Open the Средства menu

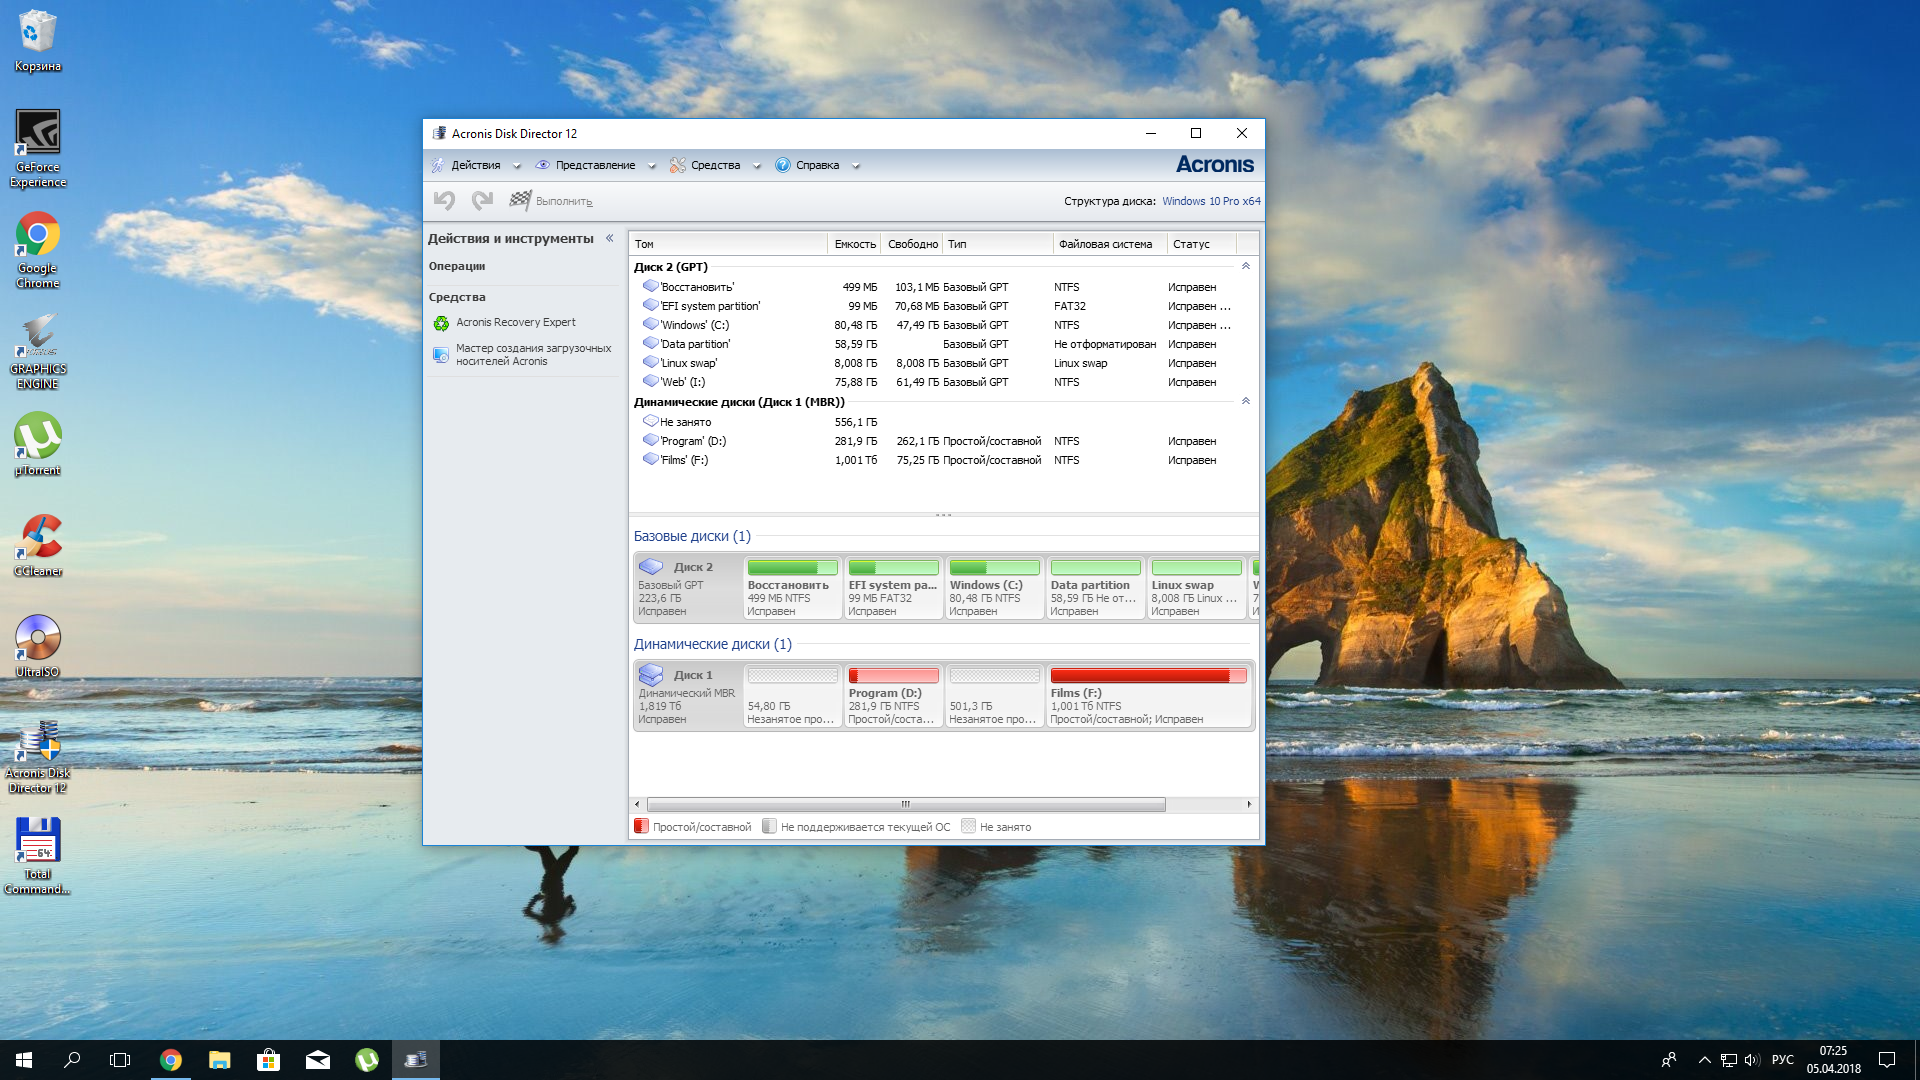pyautogui.click(x=715, y=165)
